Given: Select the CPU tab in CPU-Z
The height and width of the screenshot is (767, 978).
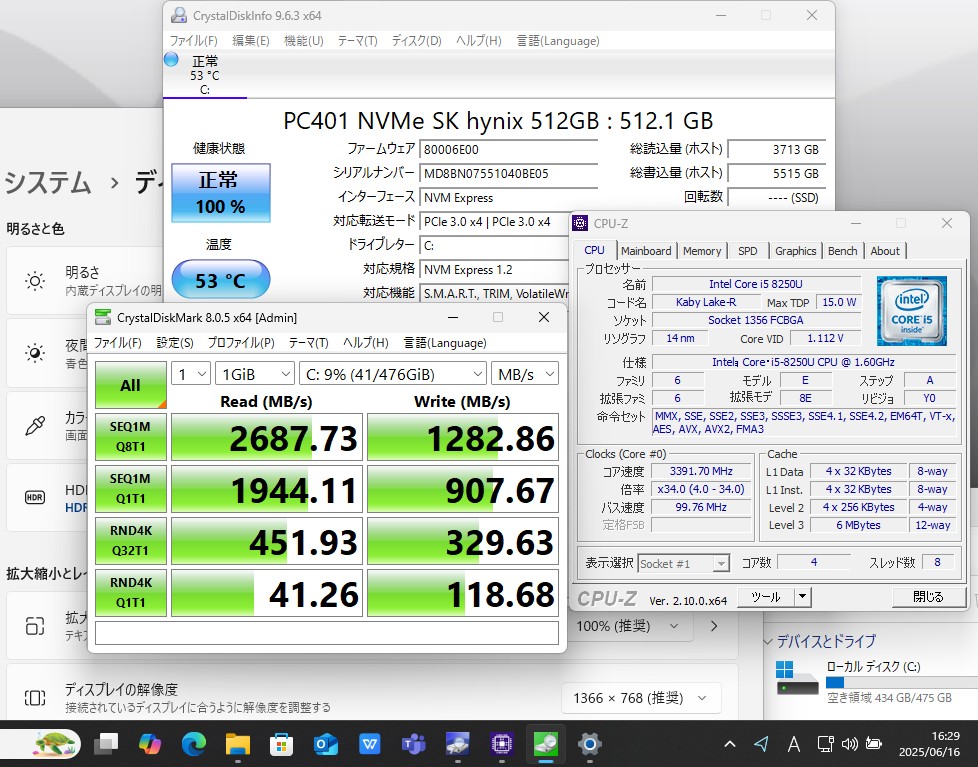Looking at the screenshot, I should 594,250.
